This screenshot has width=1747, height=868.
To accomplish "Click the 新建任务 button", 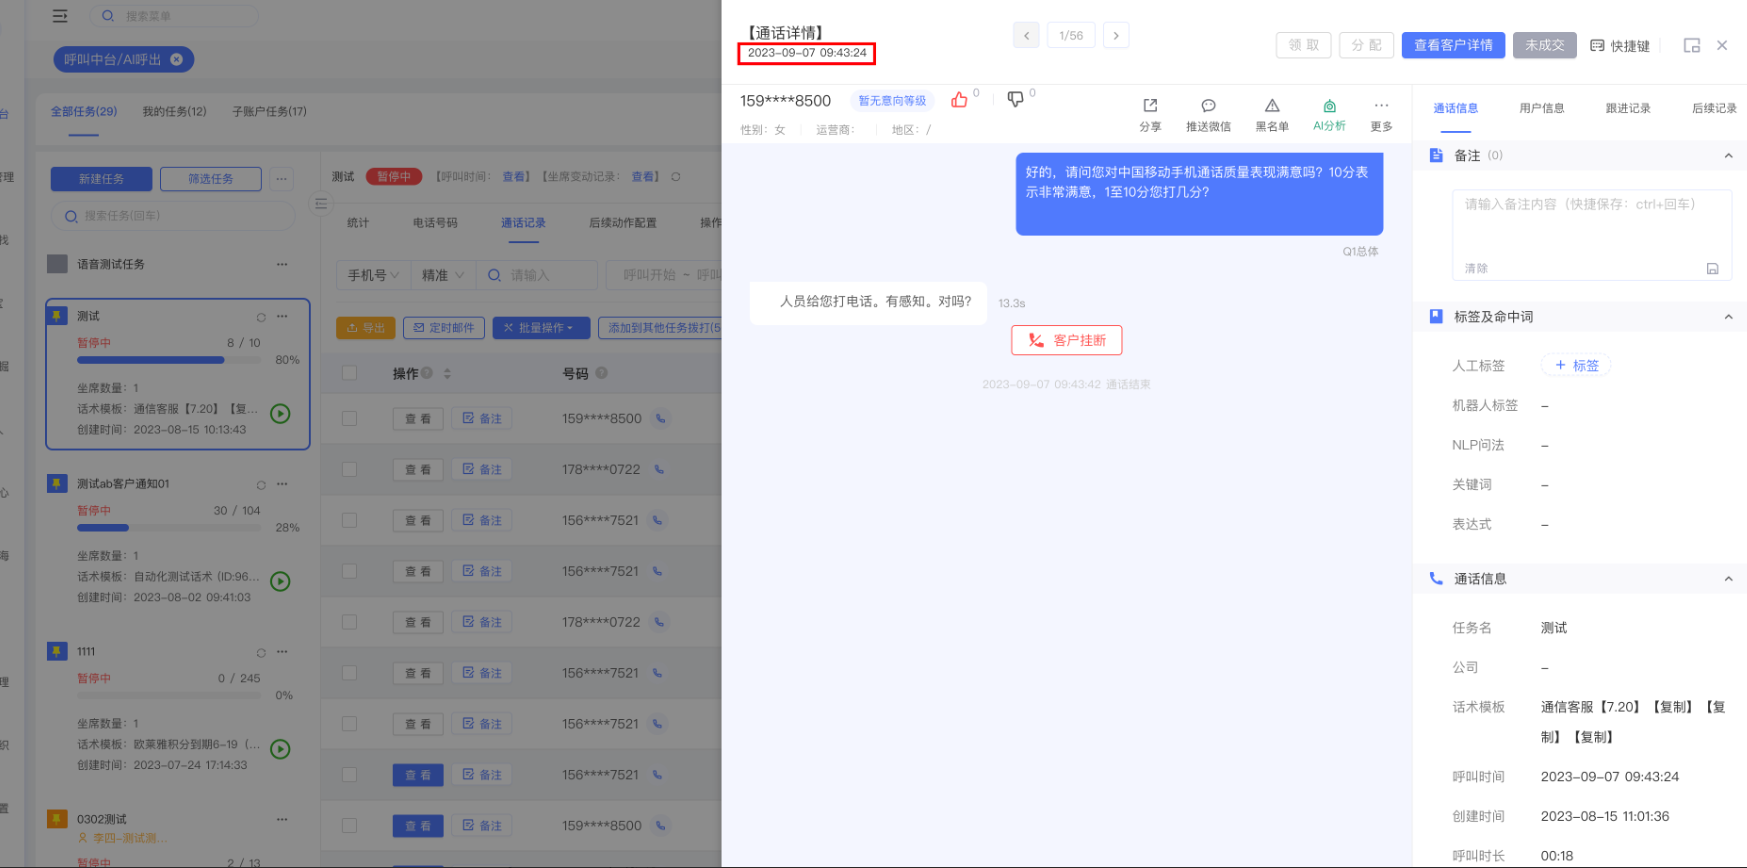I will coord(101,179).
